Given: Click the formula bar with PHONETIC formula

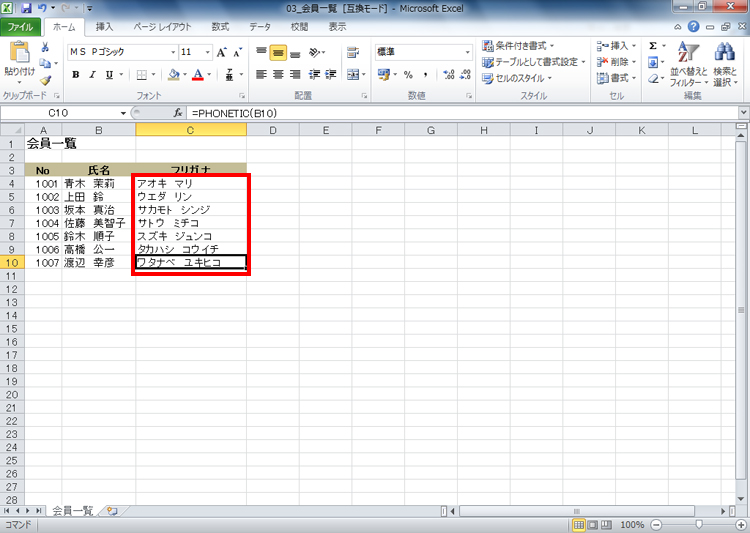Looking at the screenshot, I should pos(462,113).
